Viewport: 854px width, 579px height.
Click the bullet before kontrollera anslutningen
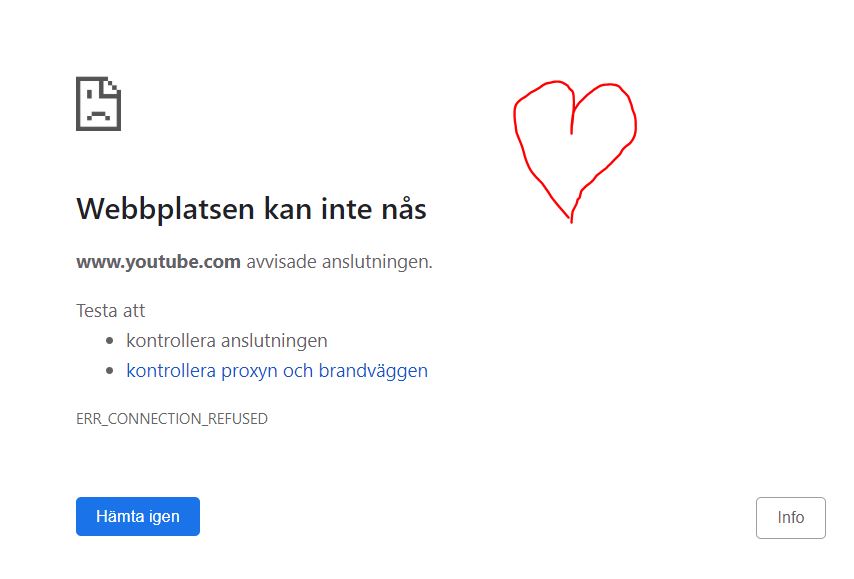[109, 341]
